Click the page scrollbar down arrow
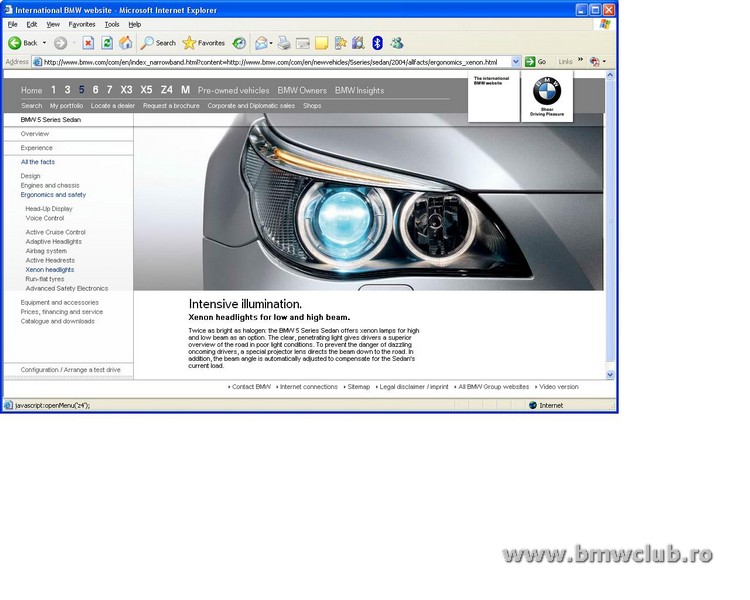The height and width of the screenshot is (600, 750). tap(610, 375)
